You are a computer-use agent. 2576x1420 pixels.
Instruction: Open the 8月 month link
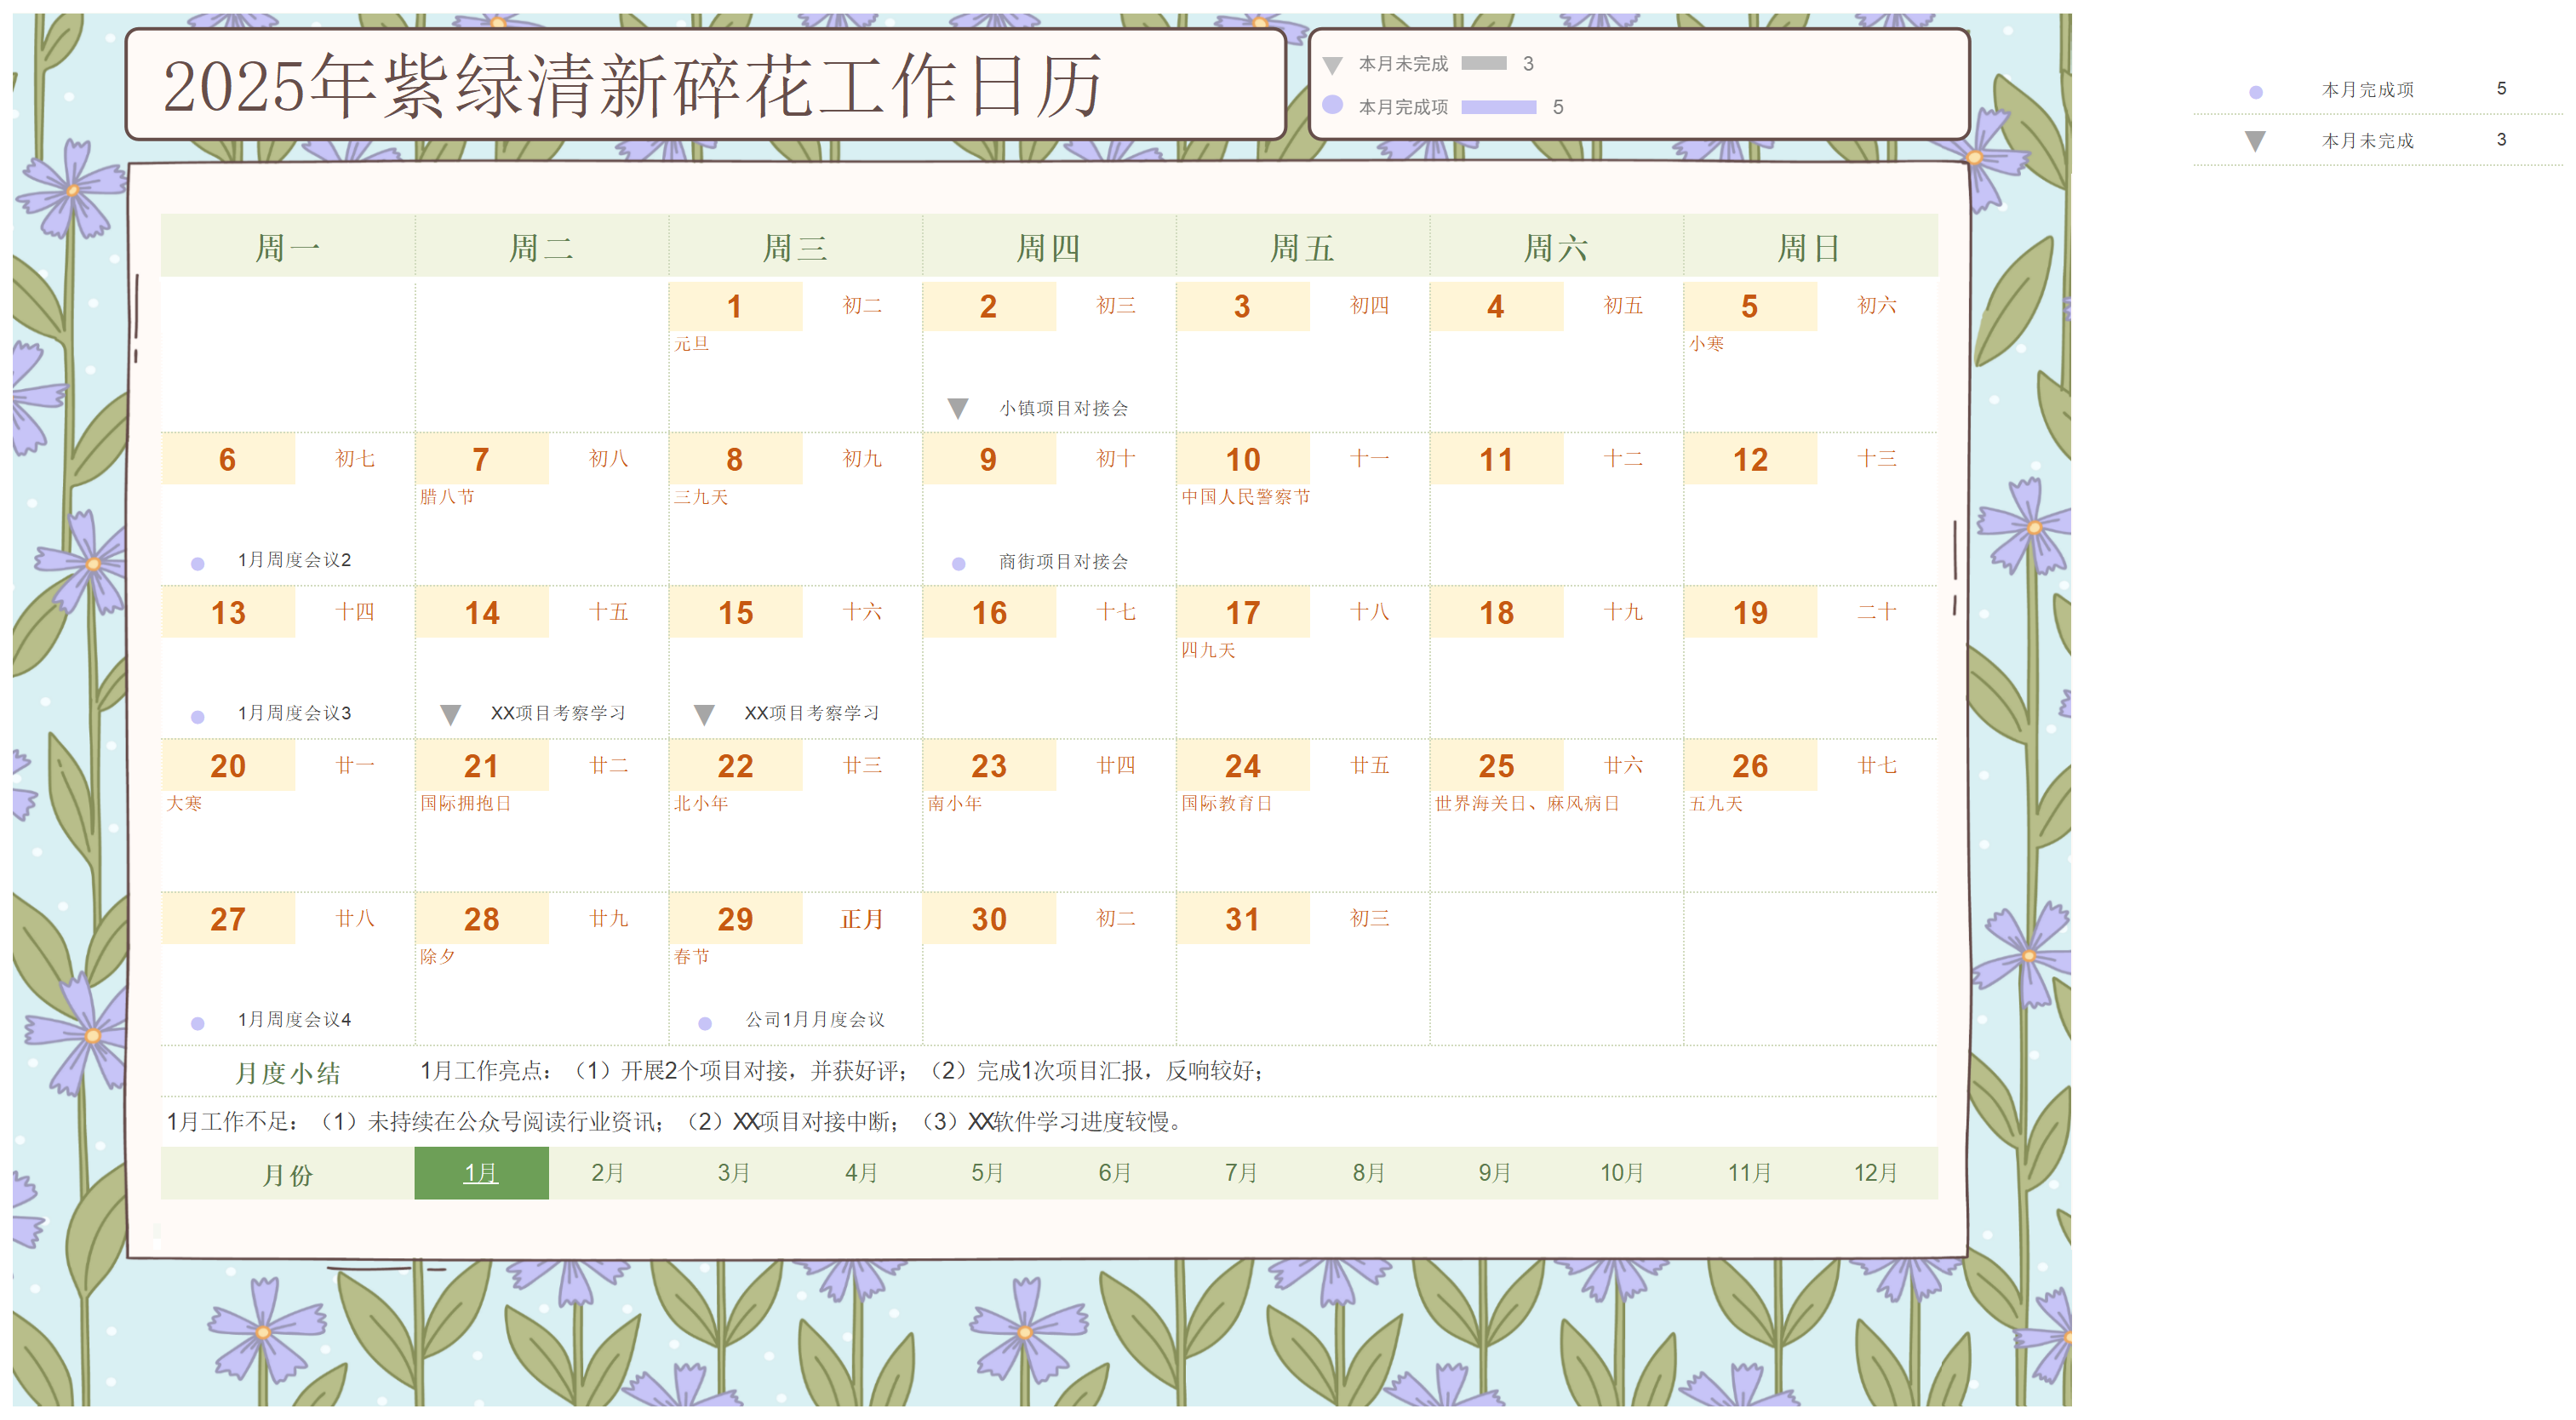click(x=1368, y=1172)
